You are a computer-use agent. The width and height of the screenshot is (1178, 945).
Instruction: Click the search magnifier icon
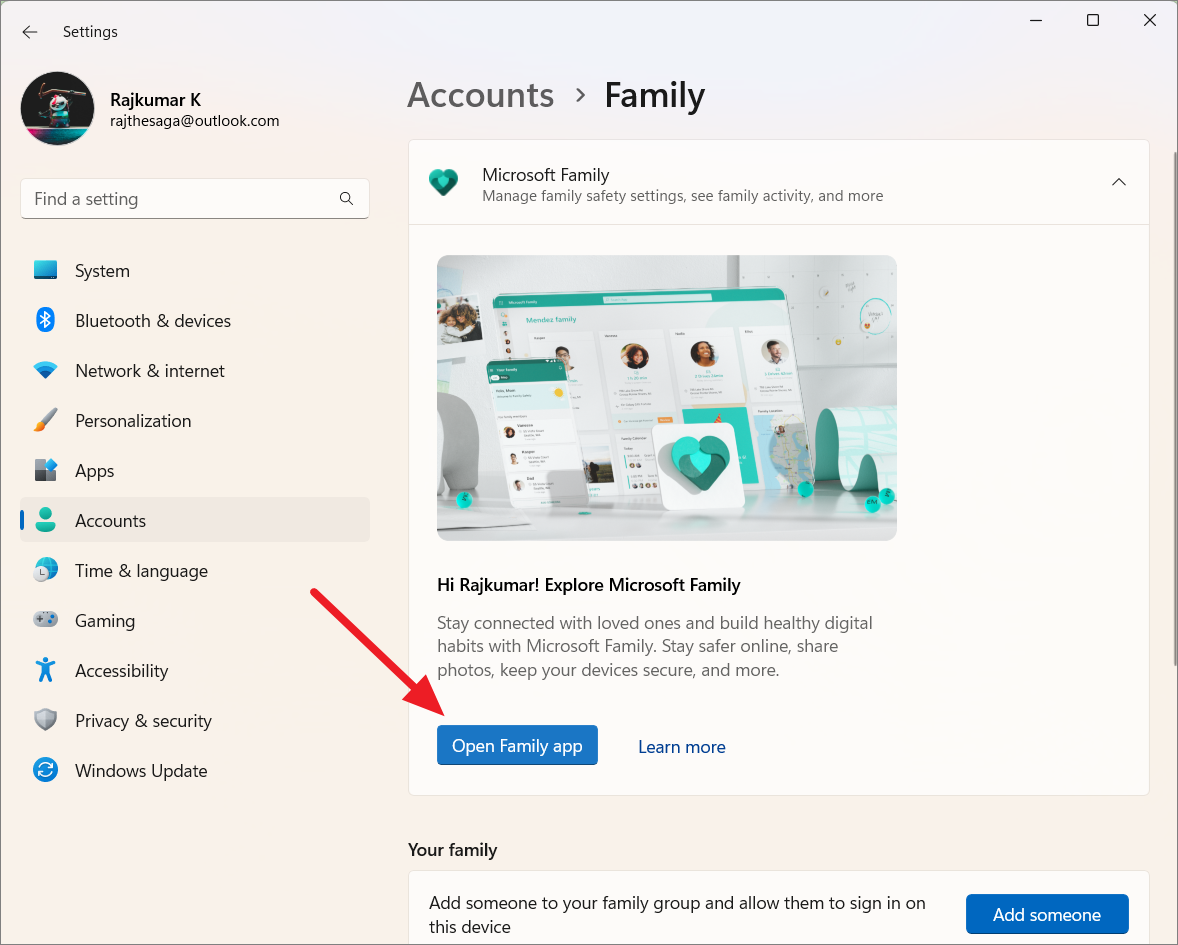(346, 198)
